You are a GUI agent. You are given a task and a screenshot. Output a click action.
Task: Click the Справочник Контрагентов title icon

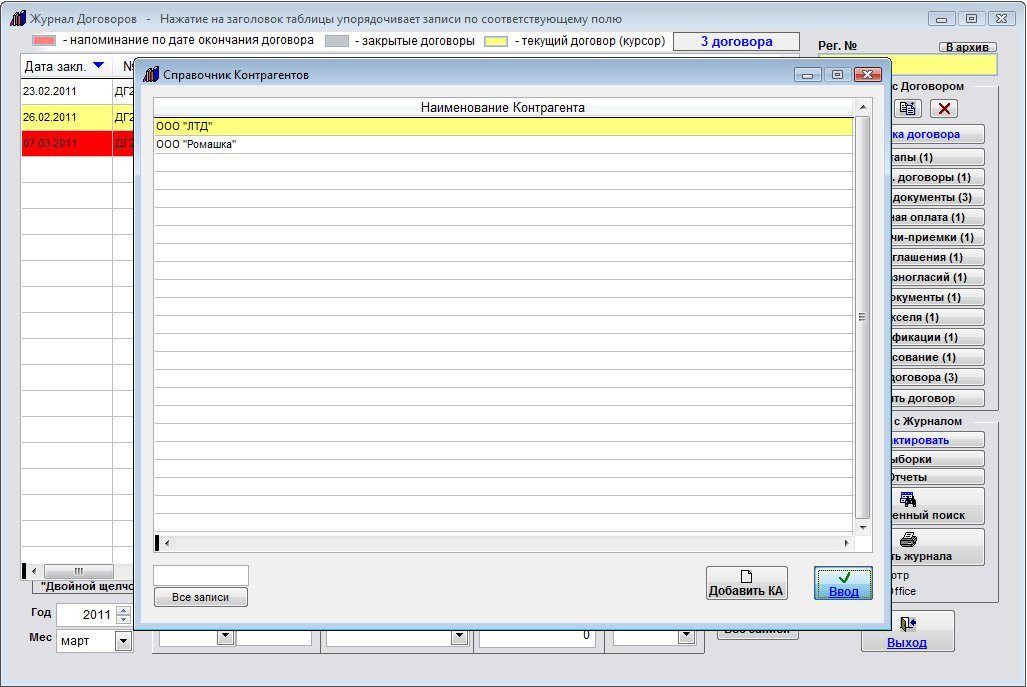151,75
